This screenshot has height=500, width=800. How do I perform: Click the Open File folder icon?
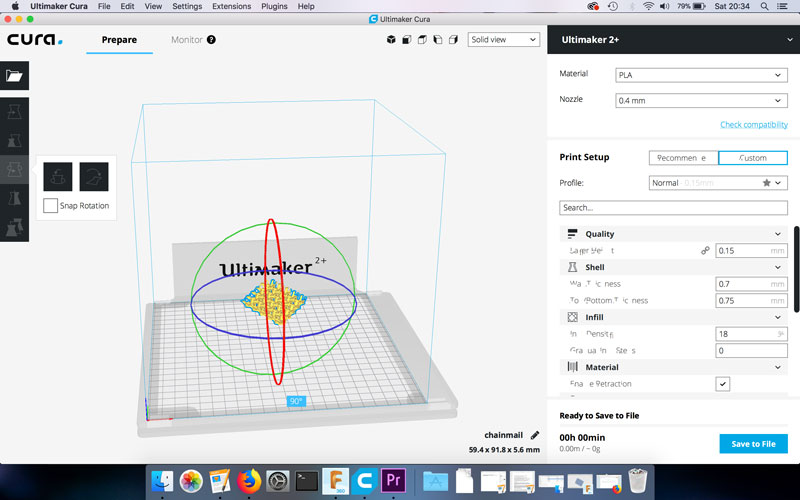[x=14, y=76]
